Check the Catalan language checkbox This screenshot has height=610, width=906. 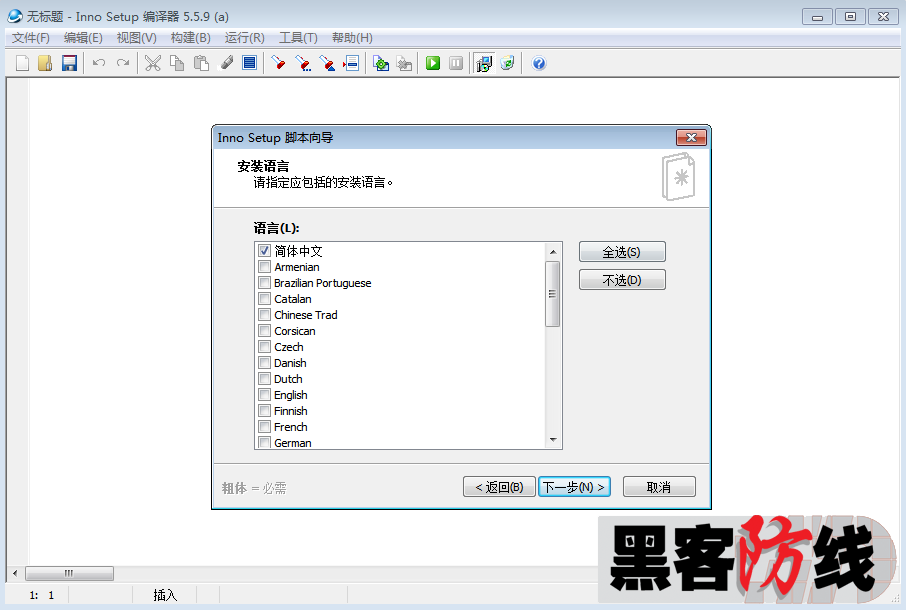tap(265, 299)
